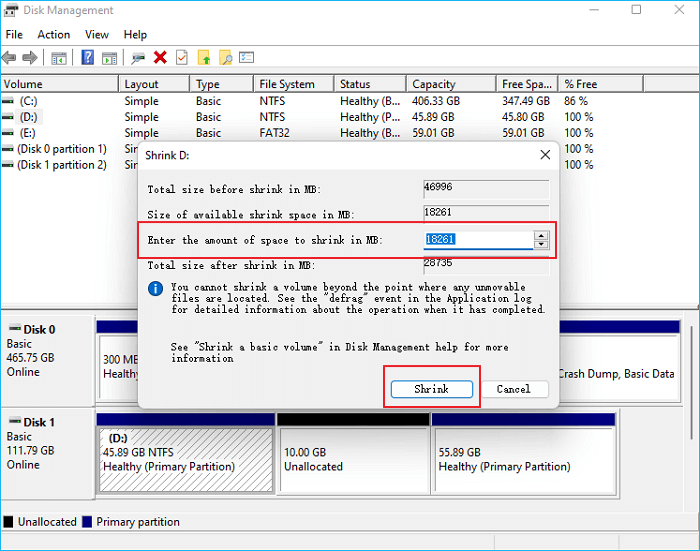Viewport: 700px width, 551px height.
Task: Sort by the Layout column header
Action: tap(154, 84)
